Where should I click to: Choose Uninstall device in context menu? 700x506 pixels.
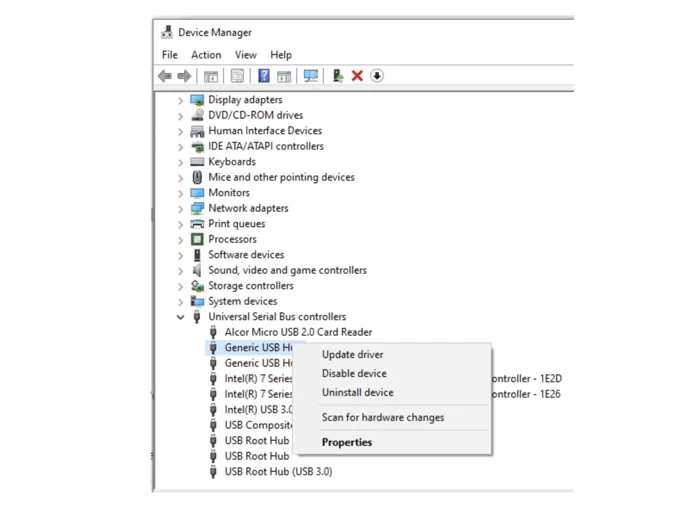click(357, 393)
